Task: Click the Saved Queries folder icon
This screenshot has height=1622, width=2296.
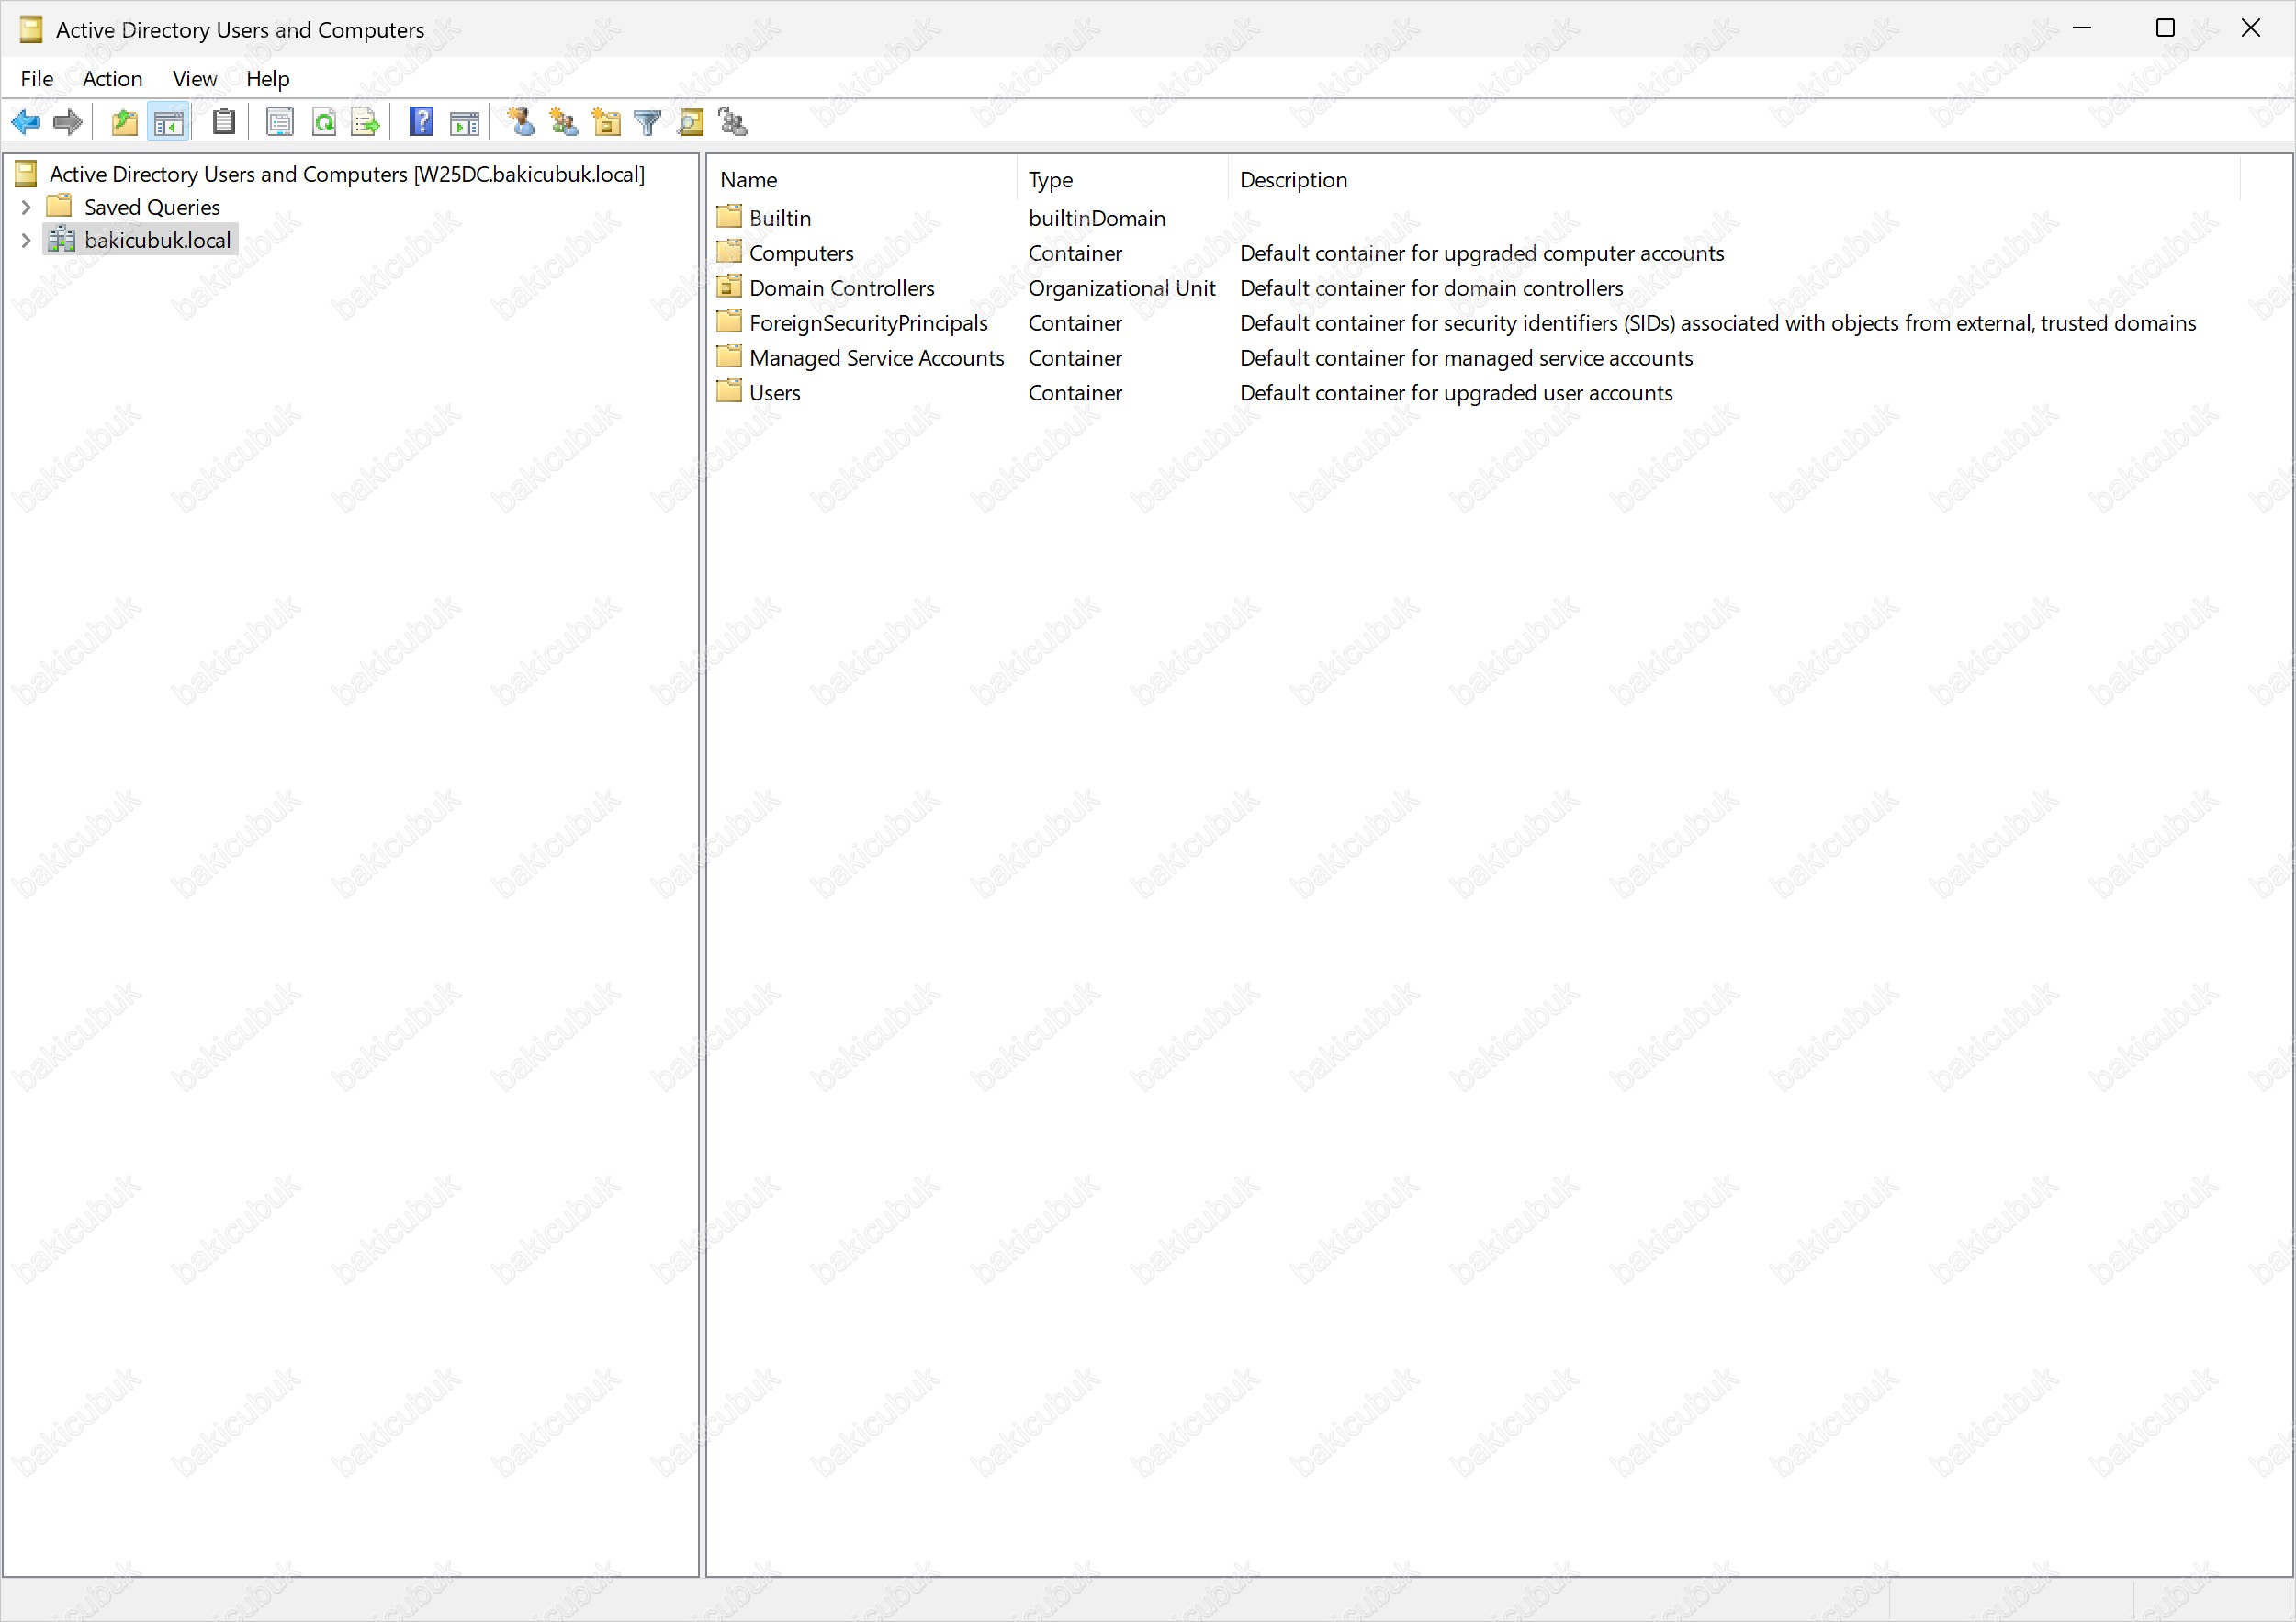Action: tap(60, 206)
